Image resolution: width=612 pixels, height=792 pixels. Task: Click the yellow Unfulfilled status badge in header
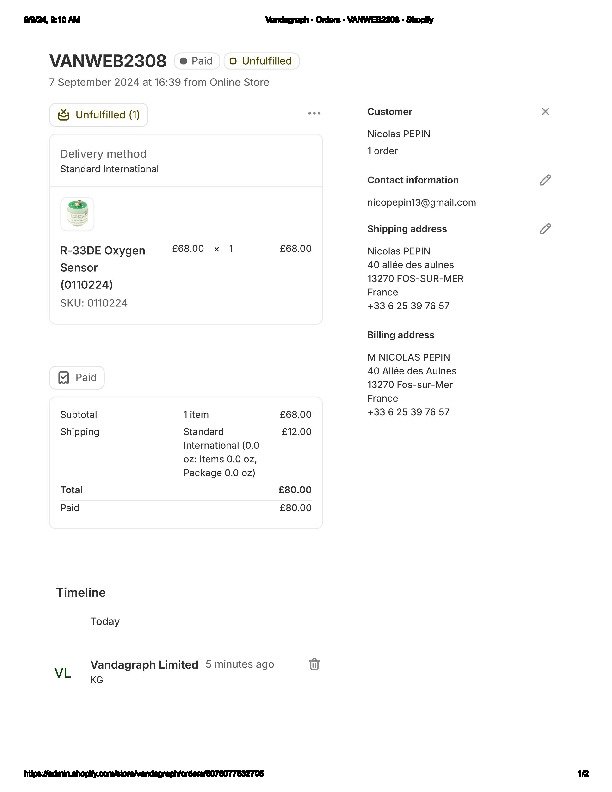[x=261, y=61]
